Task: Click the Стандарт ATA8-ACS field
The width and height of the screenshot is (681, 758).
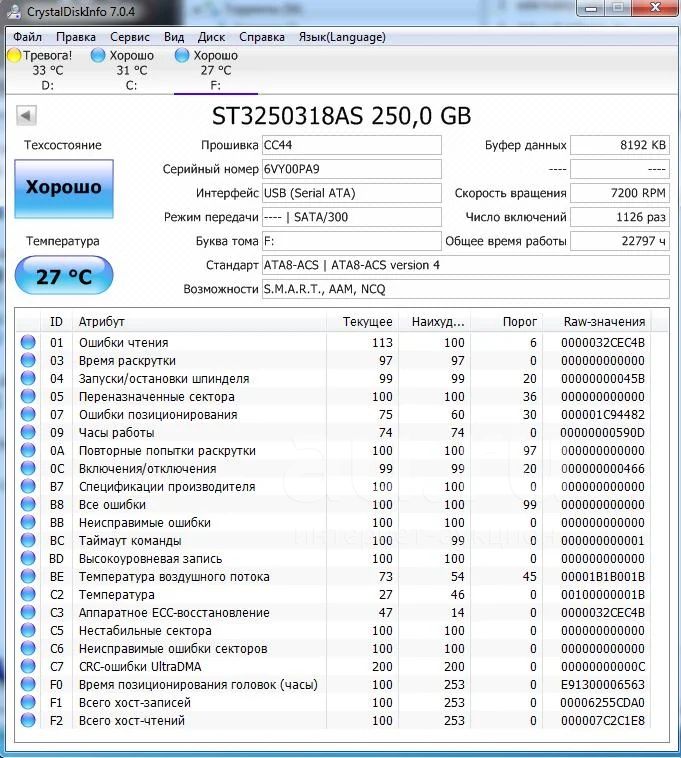Action: point(465,265)
